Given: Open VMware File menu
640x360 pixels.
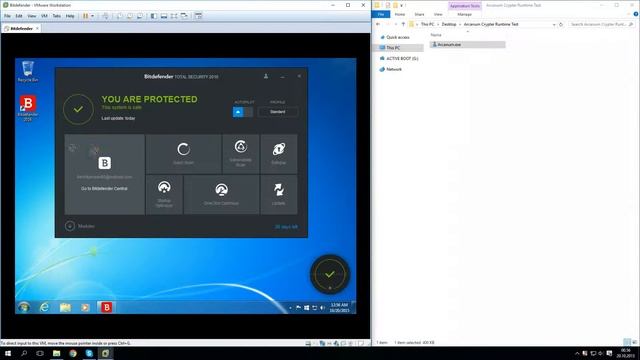Looking at the screenshot, I should pyautogui.click(x=7, y=16).
